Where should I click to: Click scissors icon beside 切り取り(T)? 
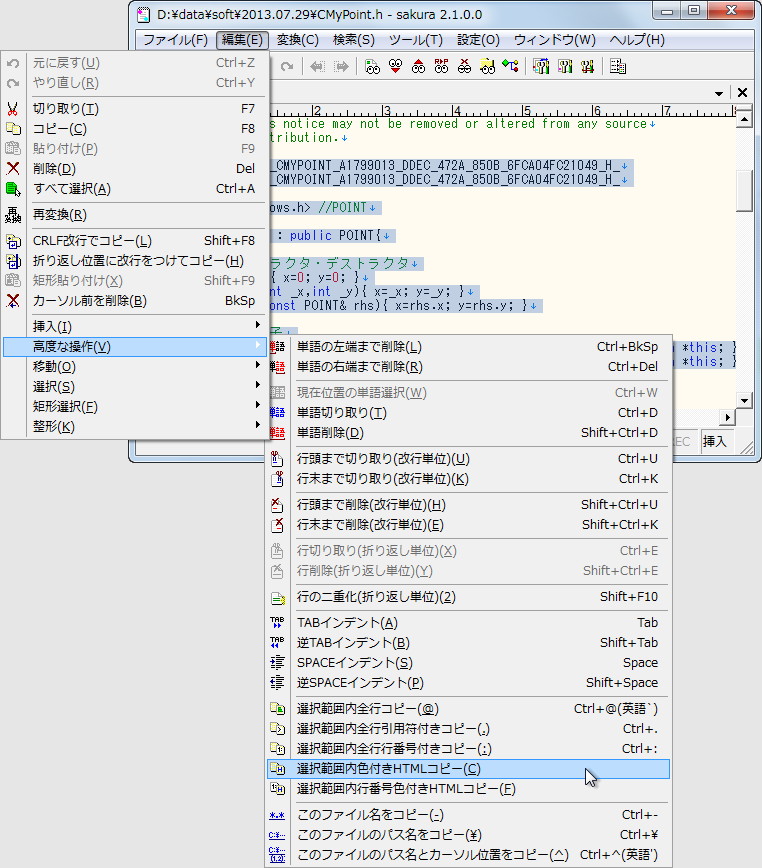[13, 109]
